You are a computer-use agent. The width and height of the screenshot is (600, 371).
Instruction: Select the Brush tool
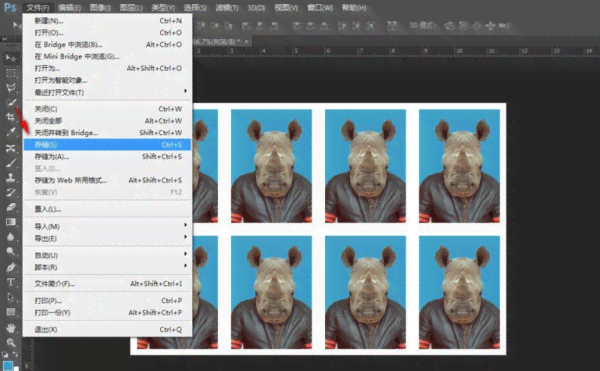tap(10, 163)
